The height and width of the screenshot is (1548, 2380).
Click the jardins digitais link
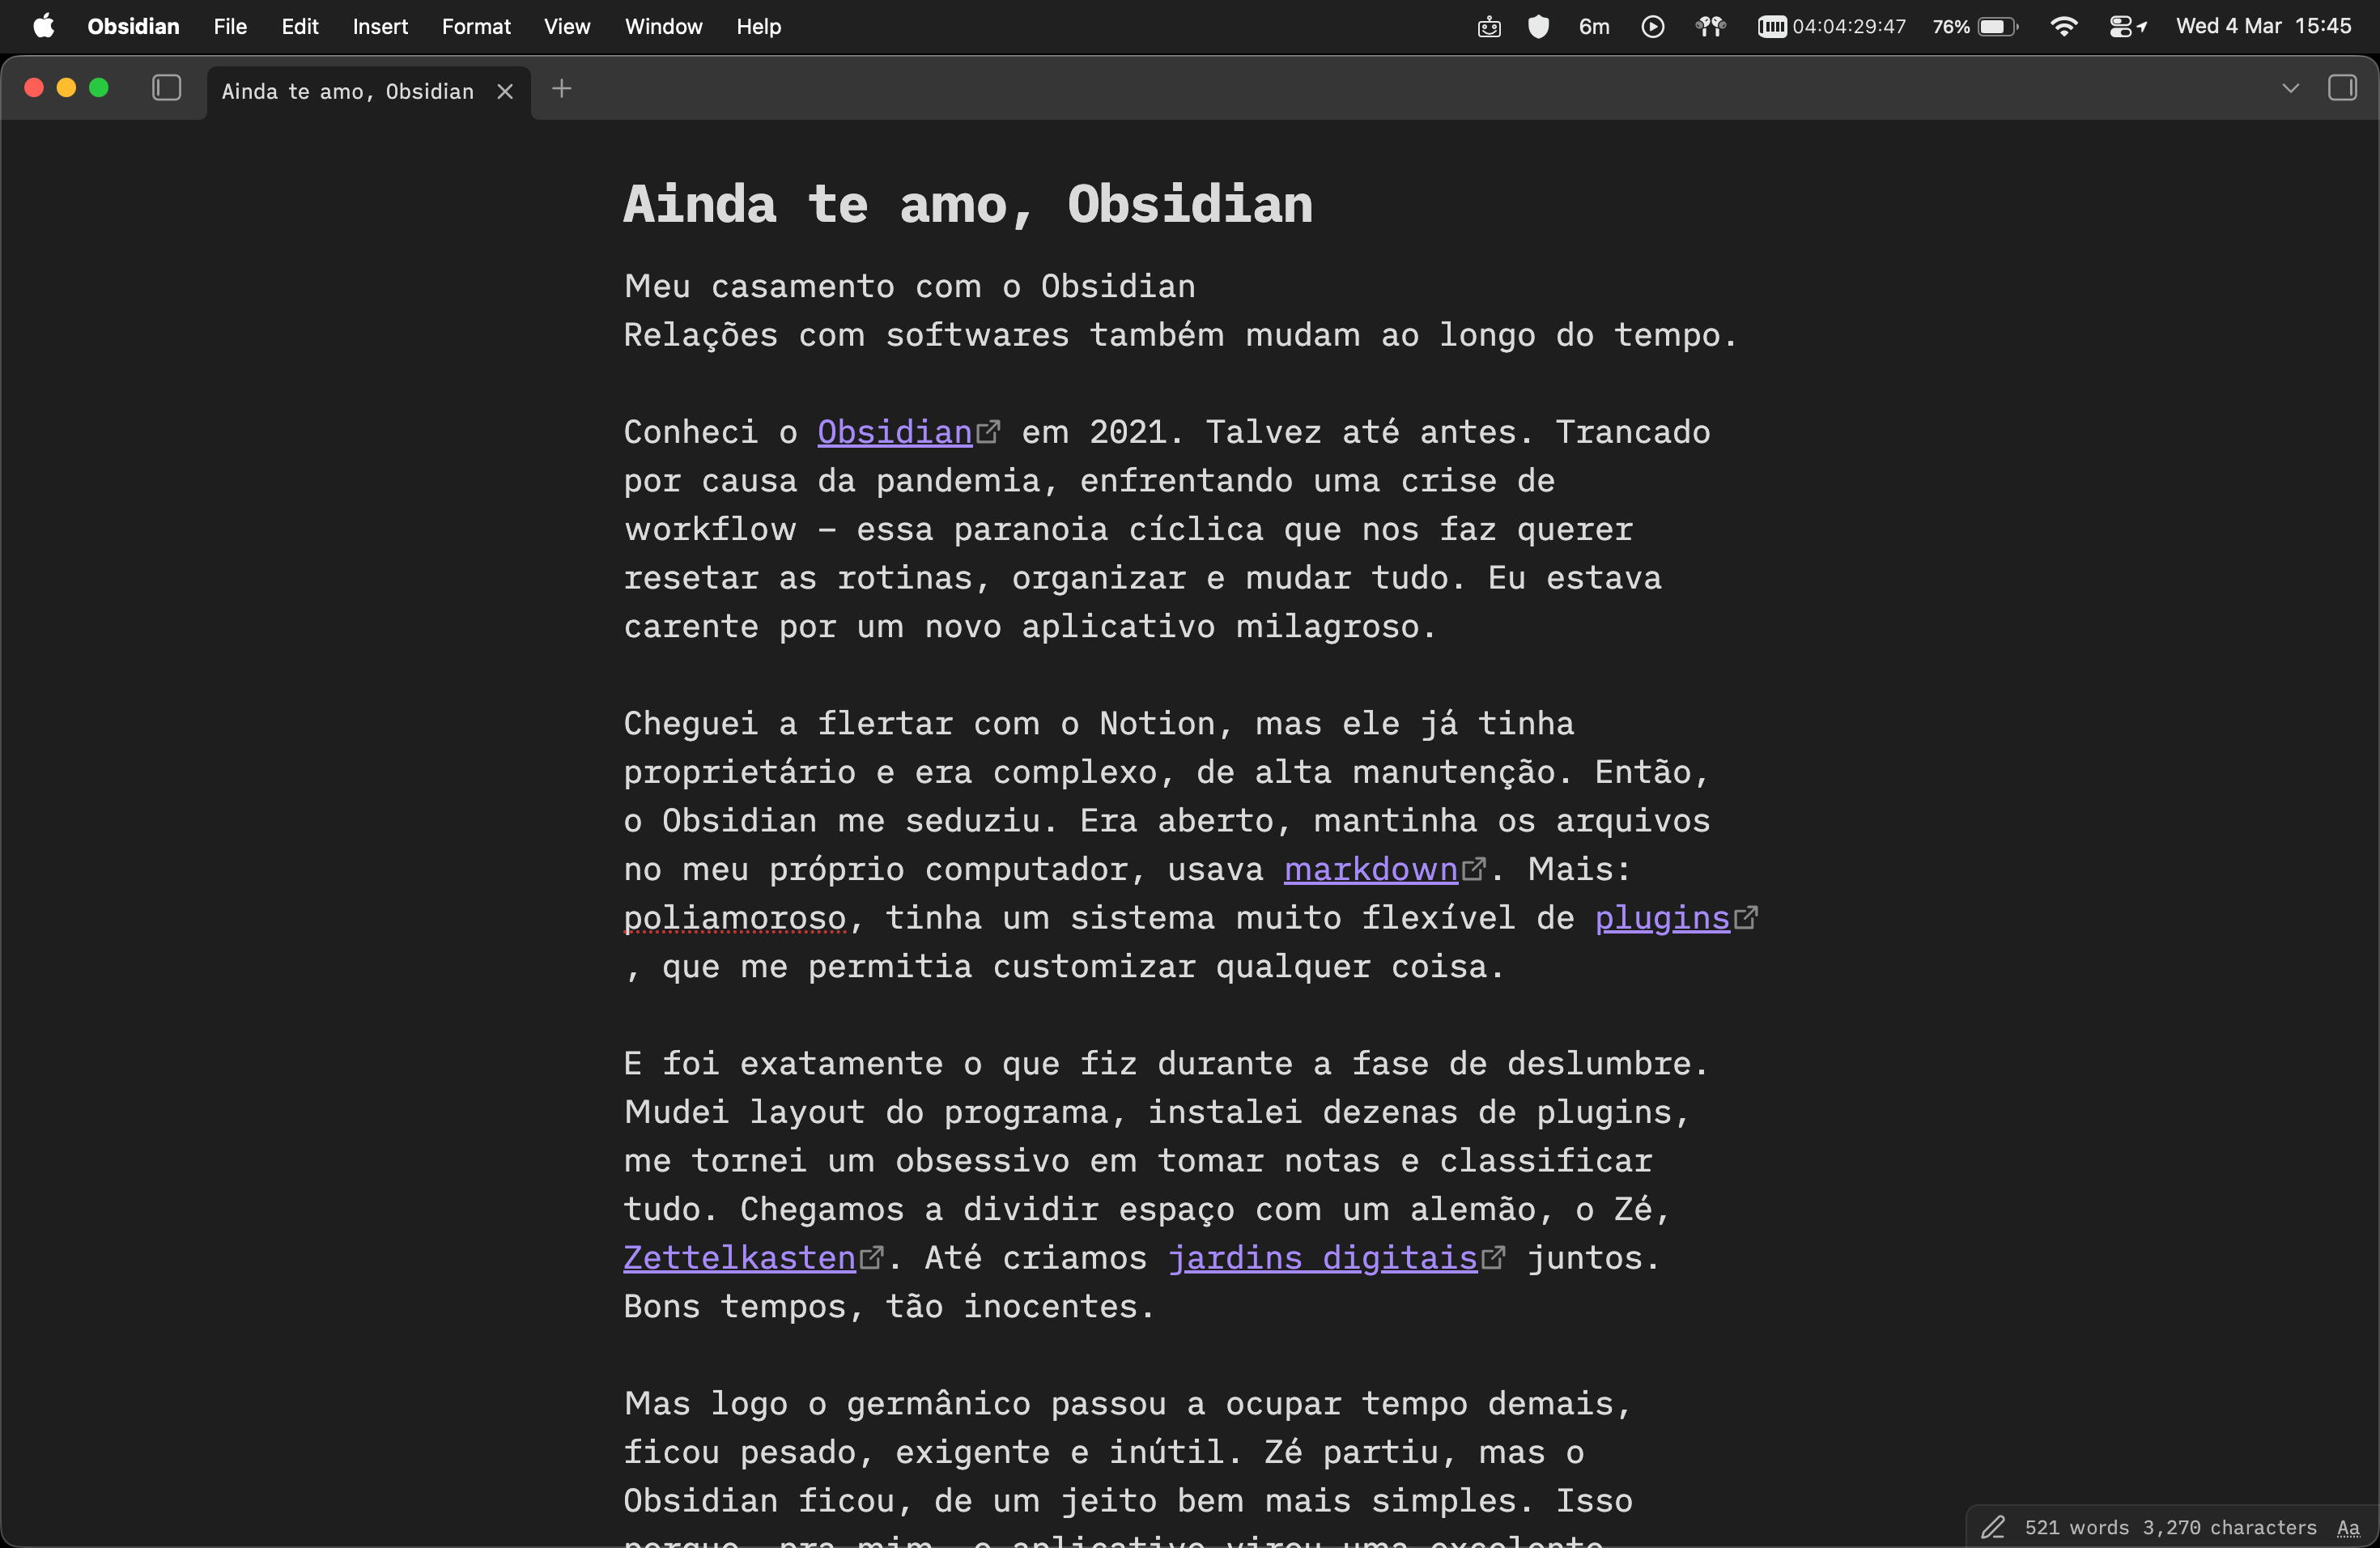click(1322, 1257)
